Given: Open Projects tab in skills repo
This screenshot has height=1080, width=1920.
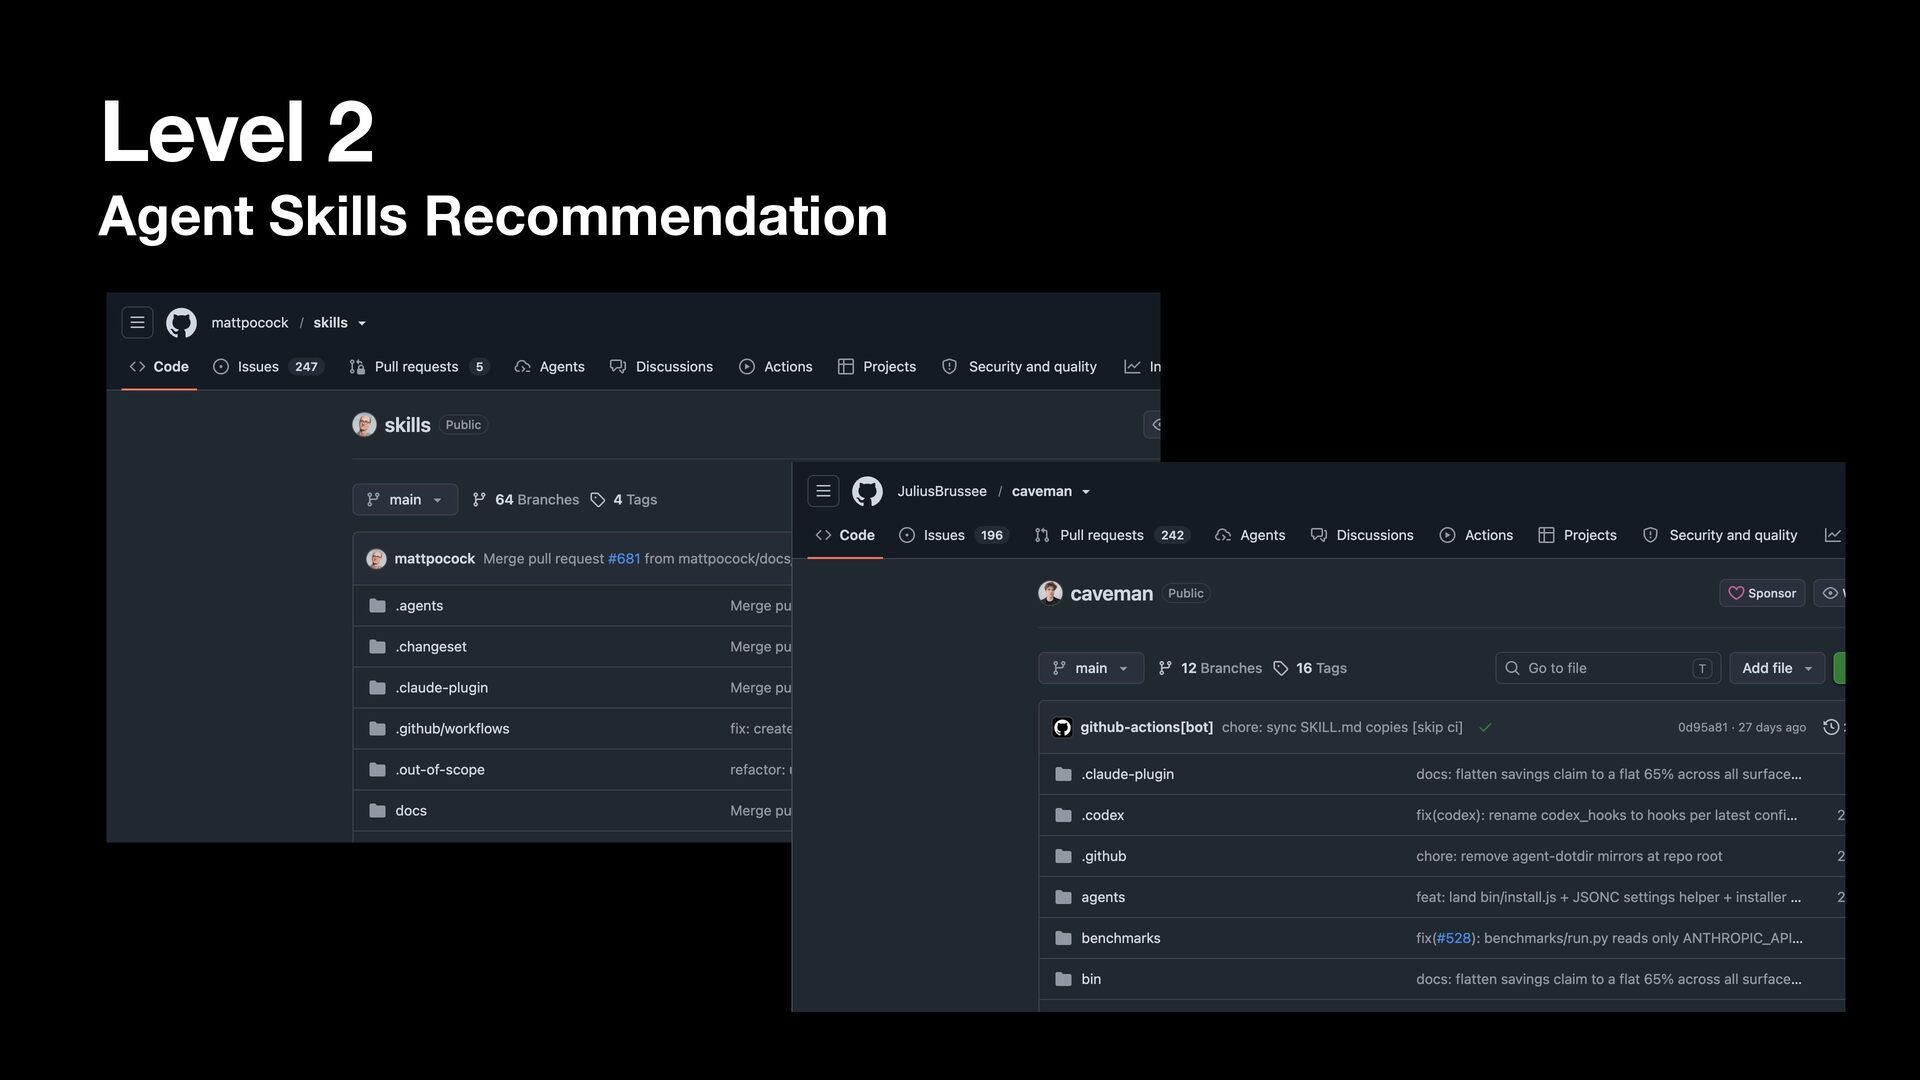Looking at the screenshot, I should pos(877,367).
